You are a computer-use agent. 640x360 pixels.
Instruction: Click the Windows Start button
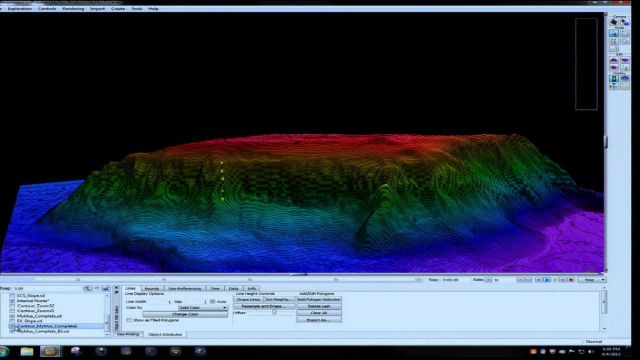tap(4, 351)
